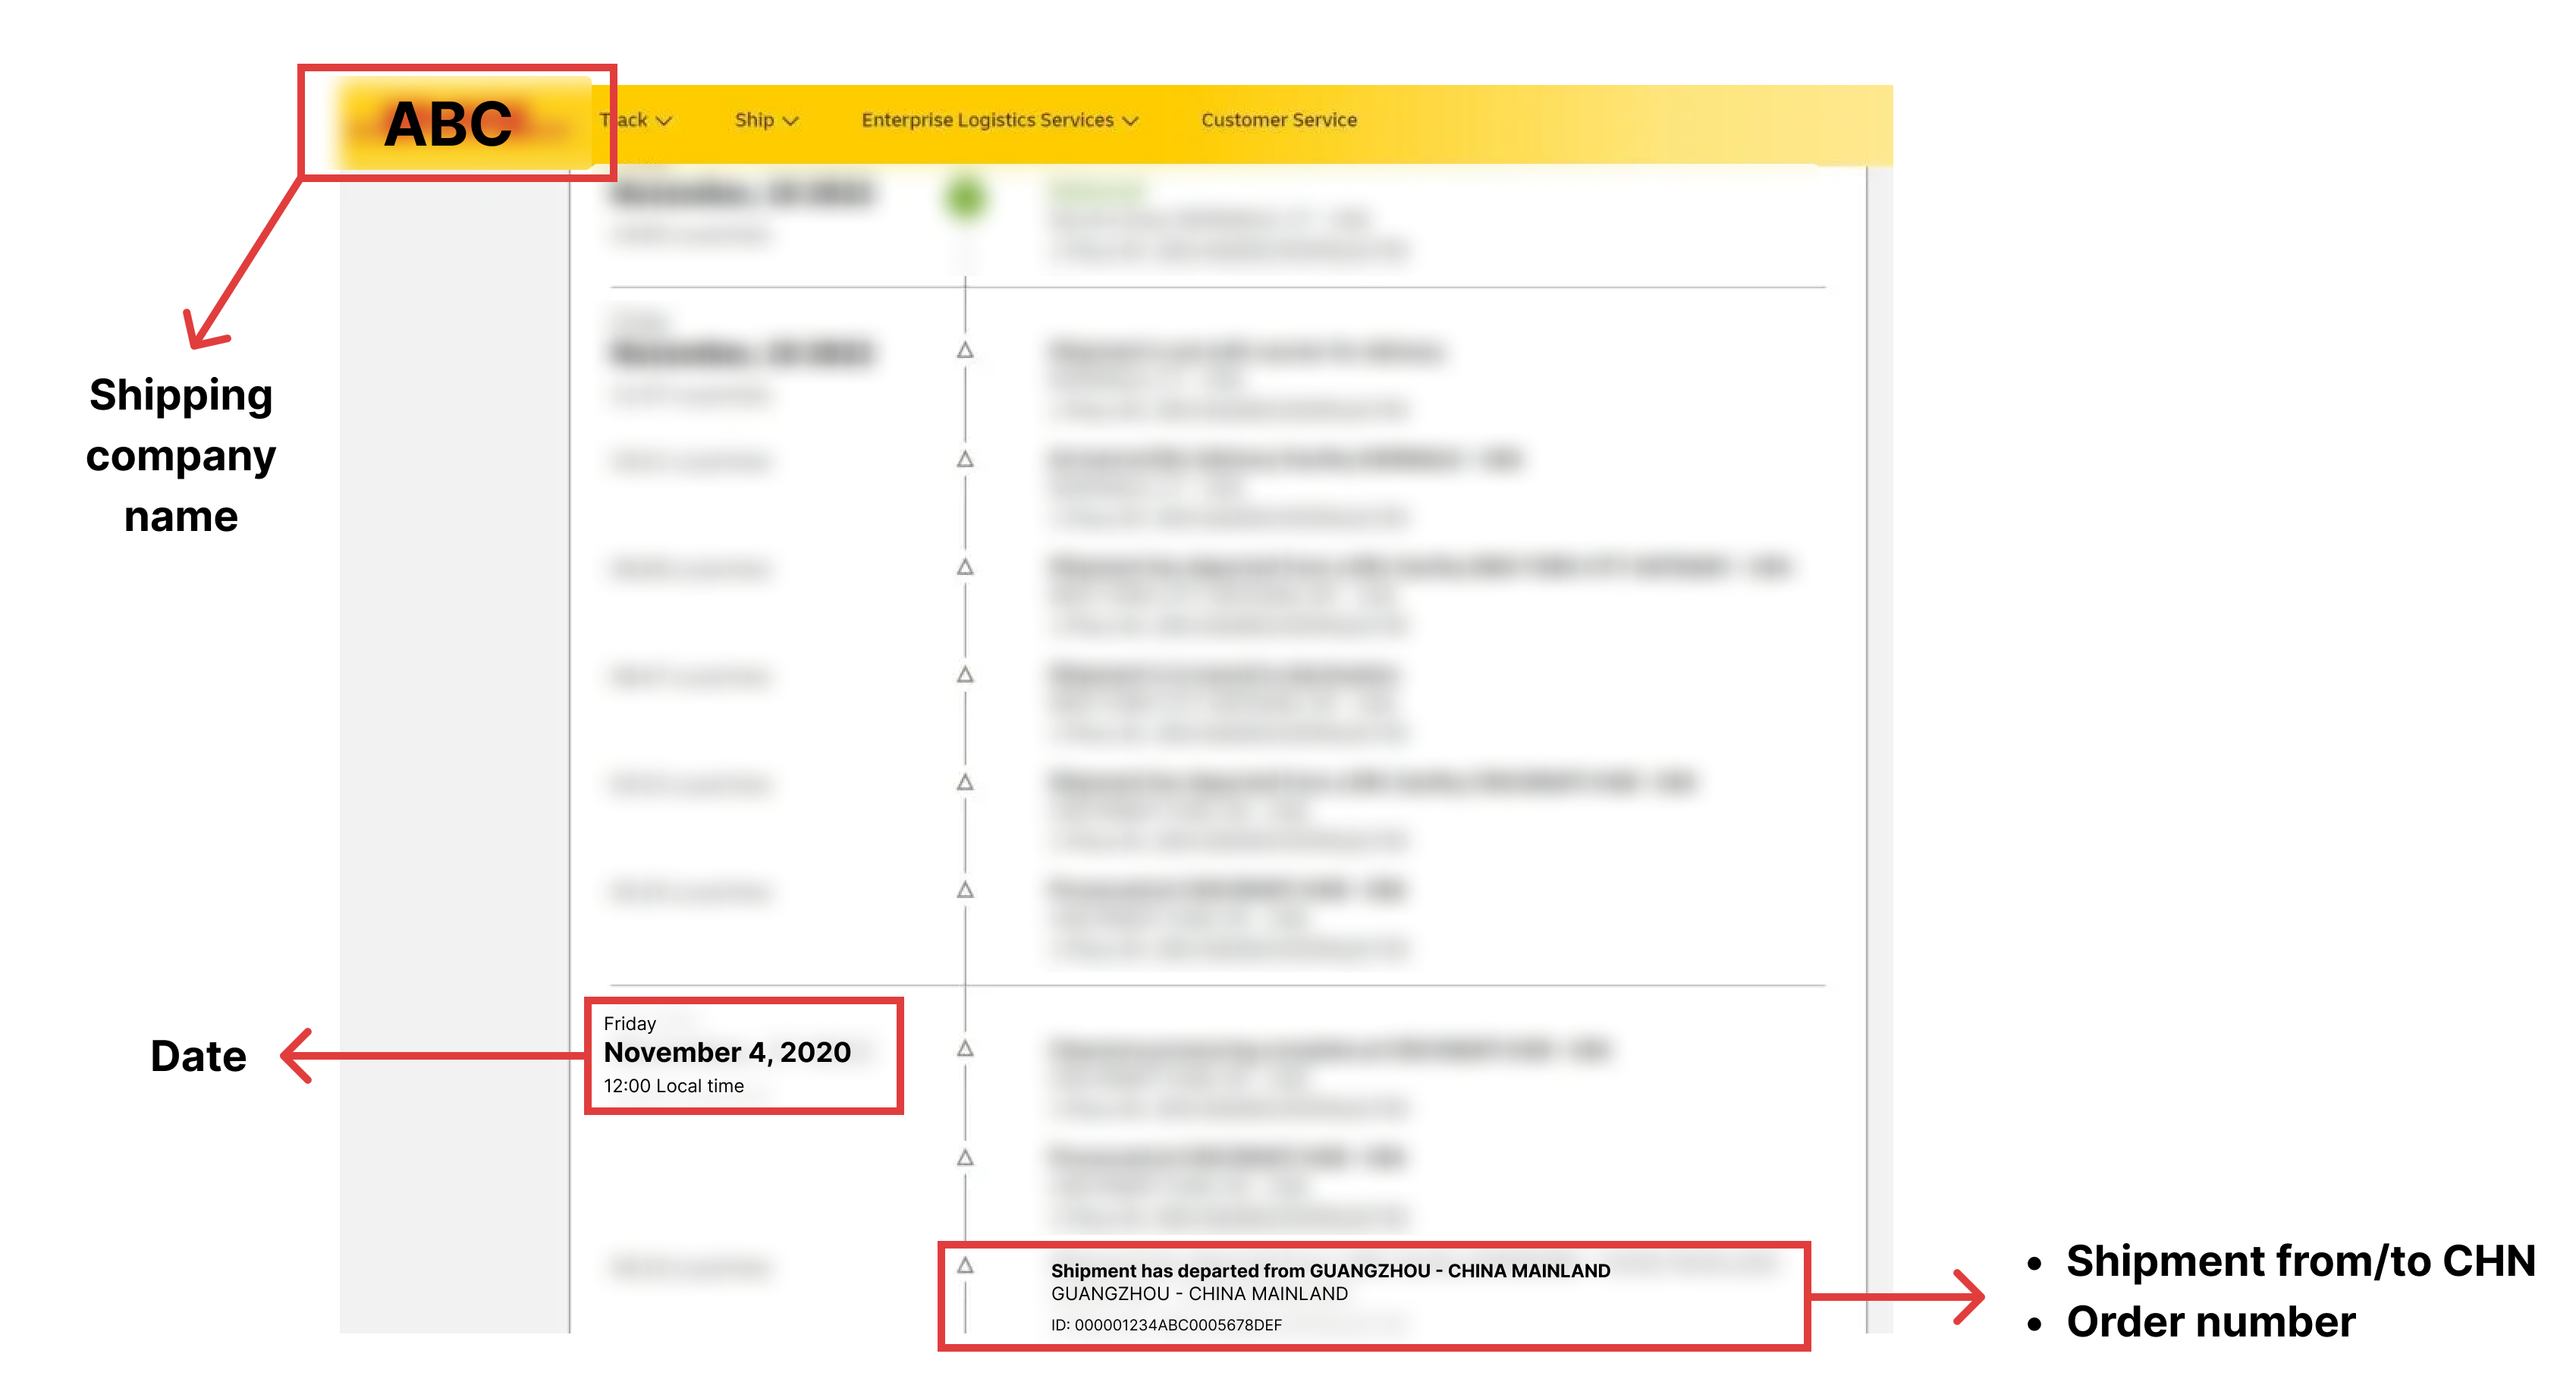
Task: Open the Ship menu
Action: pos(754,120)
